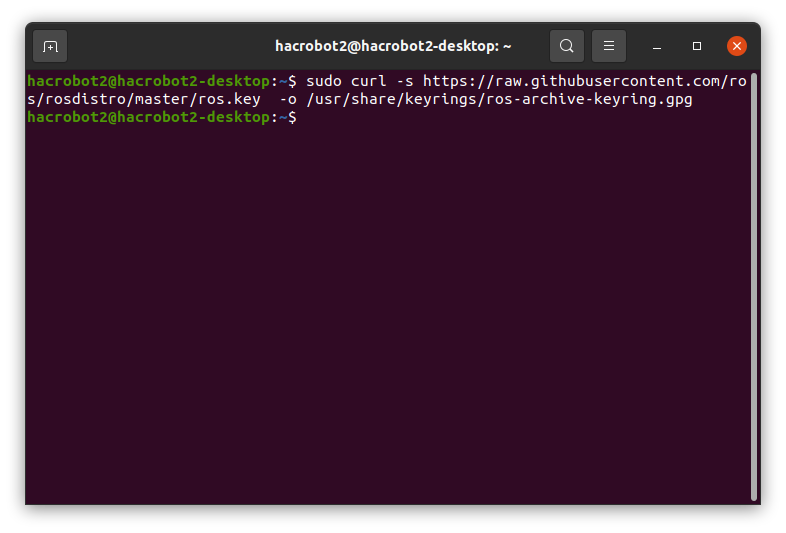Click 'sudo' in the curl command
This screenshot has width=786, height=533.
coord(324,81)
